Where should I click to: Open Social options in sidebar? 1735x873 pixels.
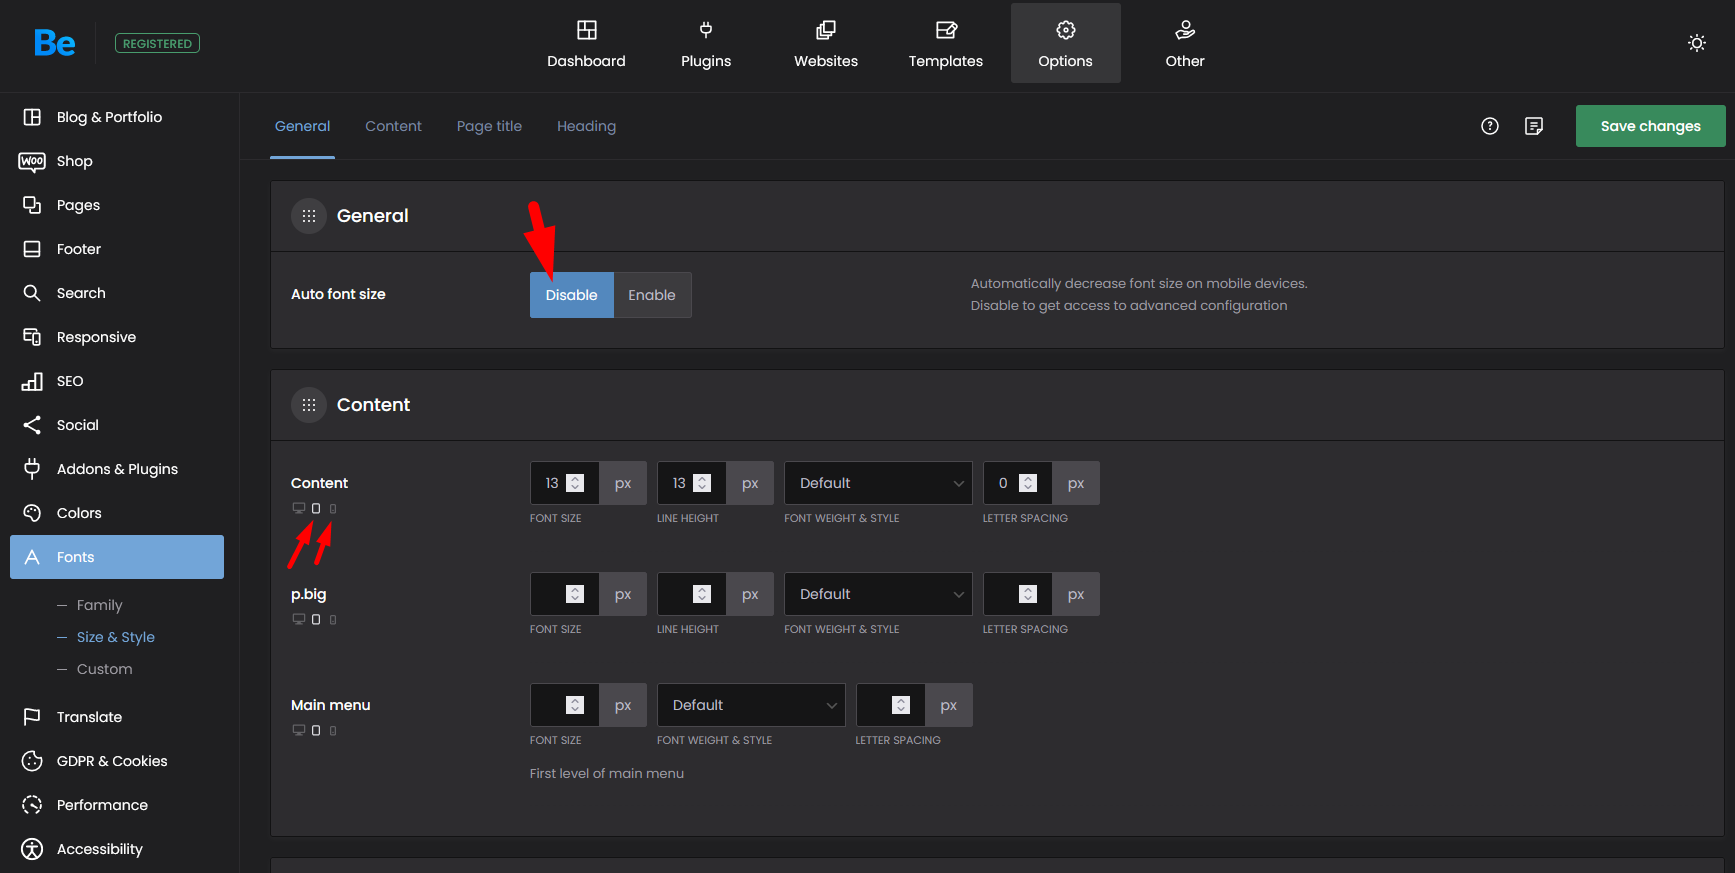pos(117,425)
